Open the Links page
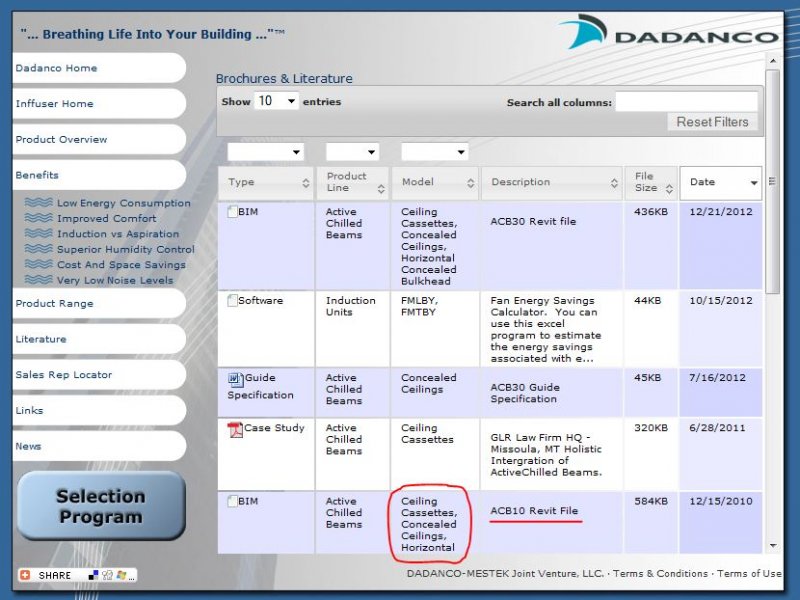800x600 pixels. click(x=99, y=410)
